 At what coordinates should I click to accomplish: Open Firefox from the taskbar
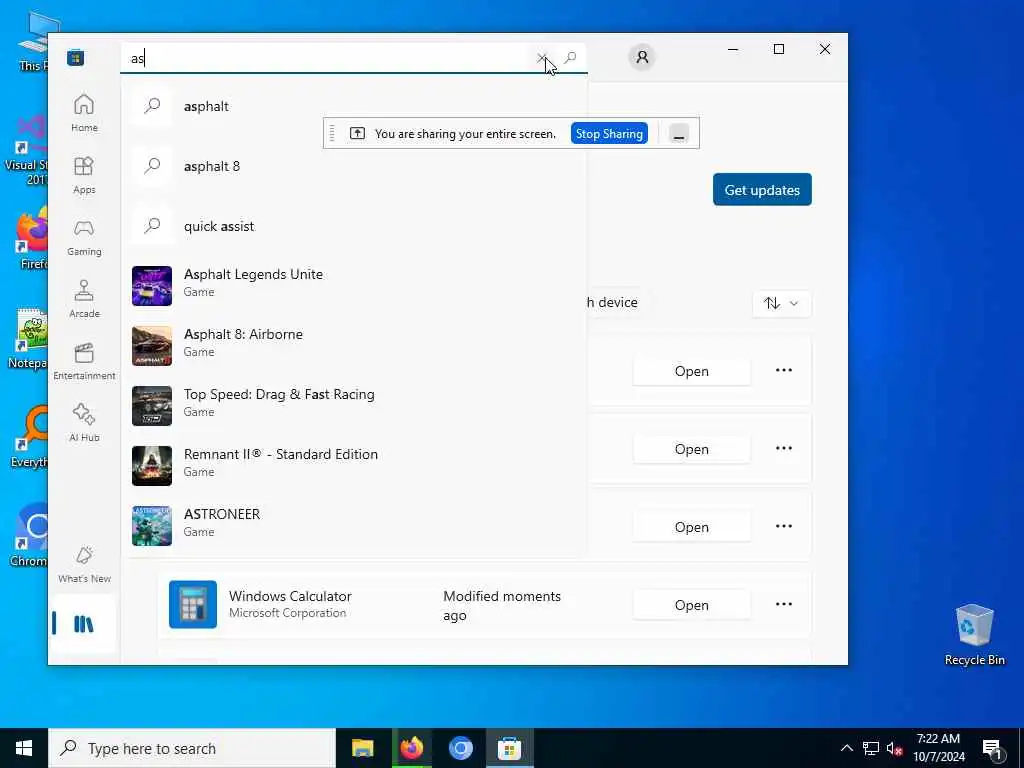[x=411, y=748]
